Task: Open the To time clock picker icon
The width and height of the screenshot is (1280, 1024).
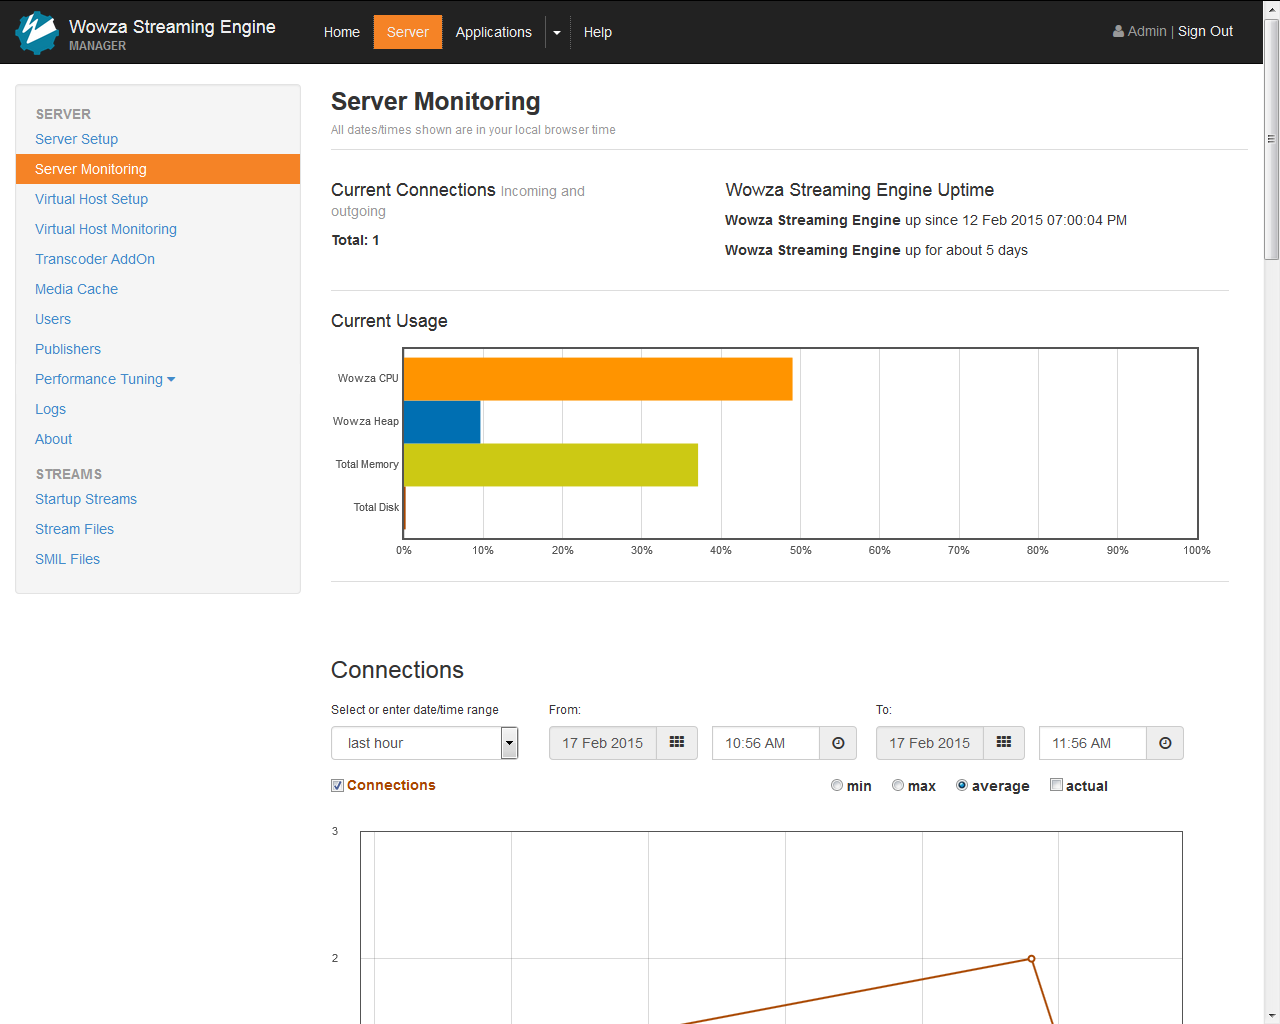Action: point(1165,743)
